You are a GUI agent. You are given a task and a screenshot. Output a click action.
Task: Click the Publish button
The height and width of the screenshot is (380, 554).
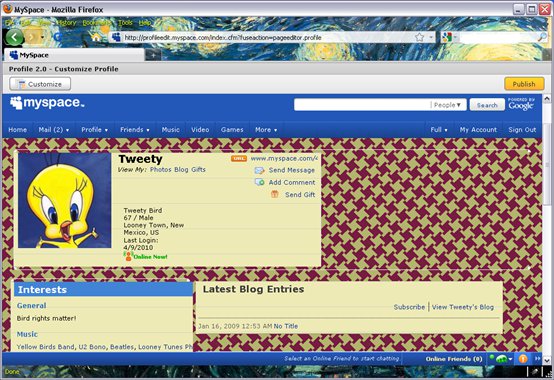[x=524, y=84]
